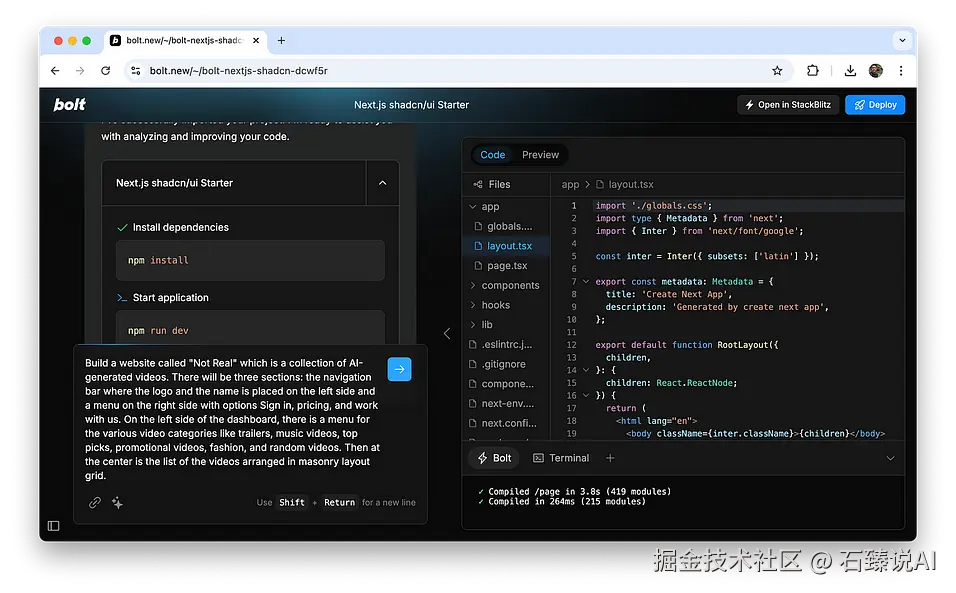Click the npm install command block
The width and height of the screenshot is (956, 593).
[250, 260]
